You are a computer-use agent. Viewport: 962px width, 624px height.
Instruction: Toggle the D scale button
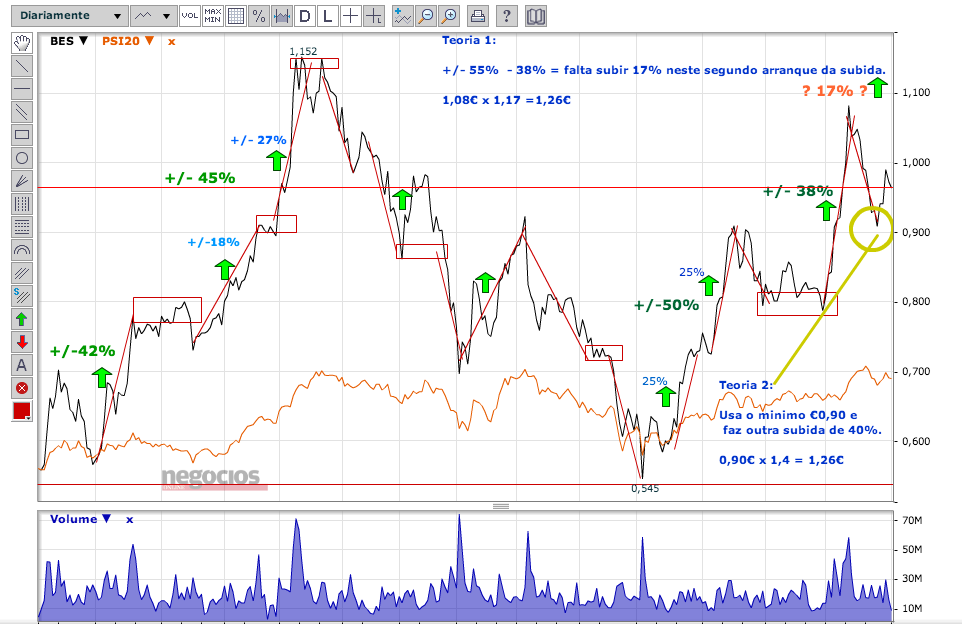pyautogui.click(x=305, y=16)
